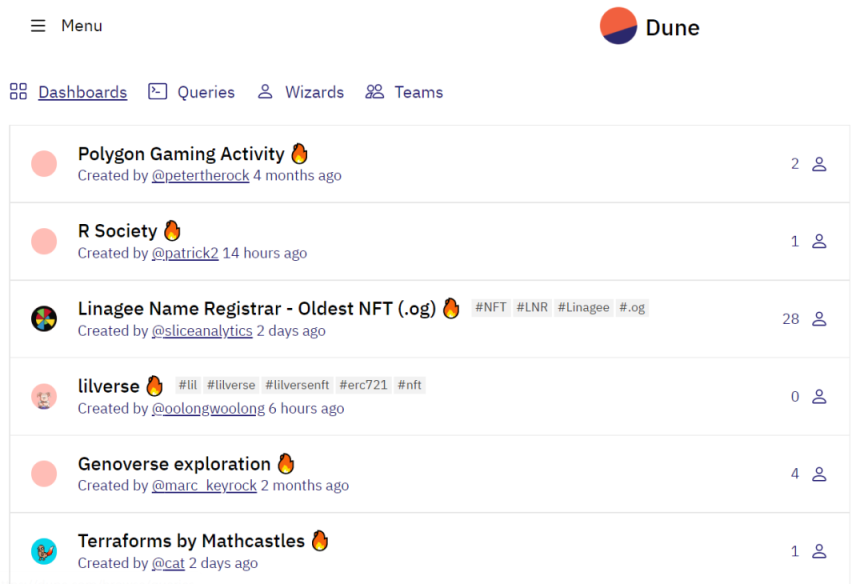This screenshot has width=864, height=584.
Task: Go to Dune home via wordmark
Action: (x=673, y=28)
